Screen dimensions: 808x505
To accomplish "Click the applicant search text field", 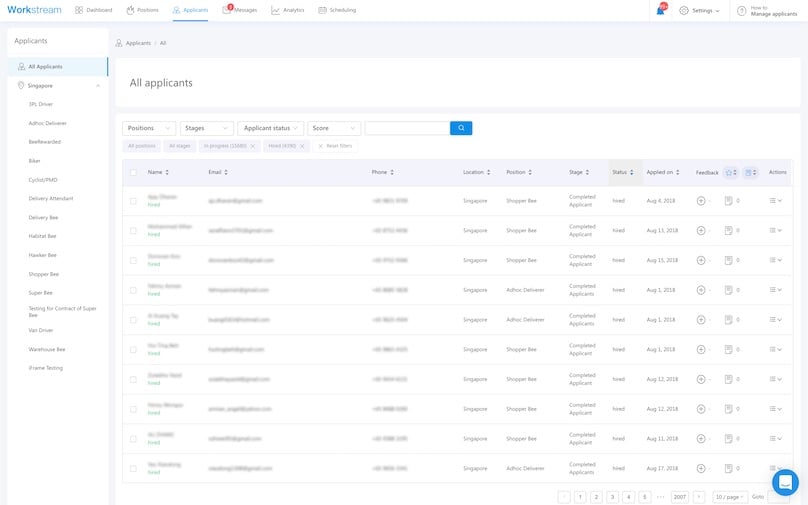I will pos(407,128).
